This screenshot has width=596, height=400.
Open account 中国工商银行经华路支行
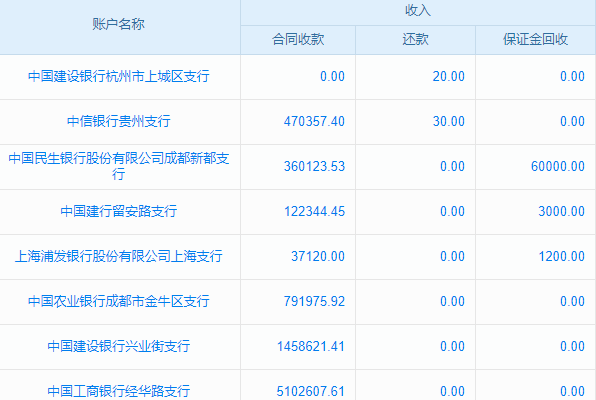[x=119, y=391]
